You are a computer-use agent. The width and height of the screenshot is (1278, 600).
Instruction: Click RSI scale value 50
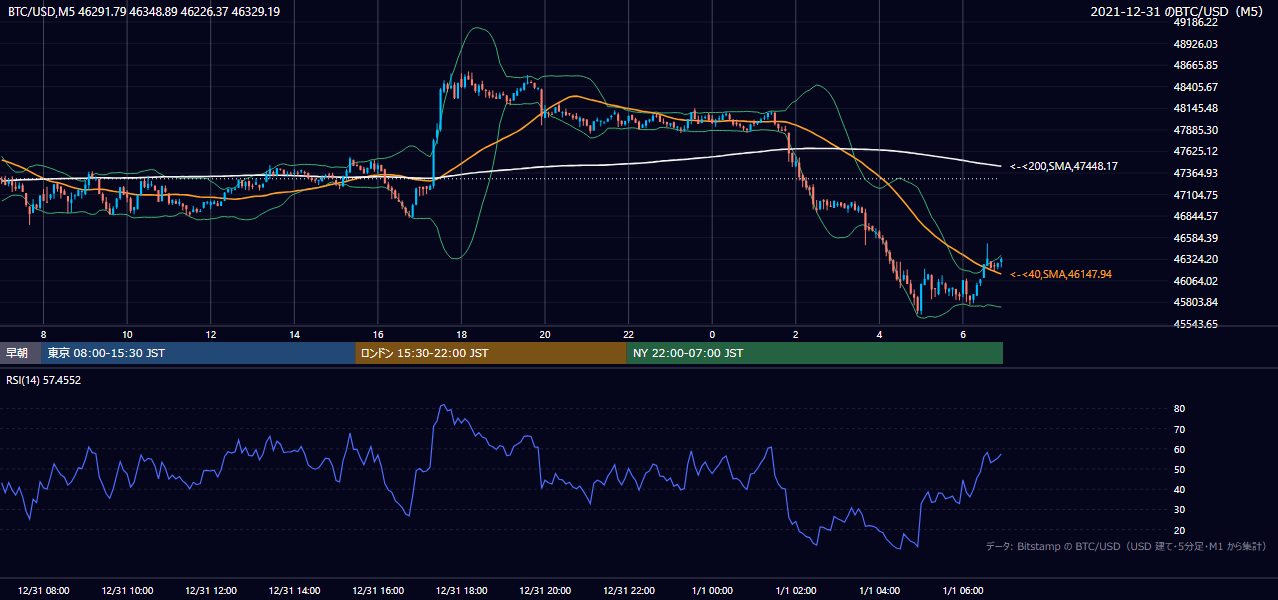[x=1179, y=469]
